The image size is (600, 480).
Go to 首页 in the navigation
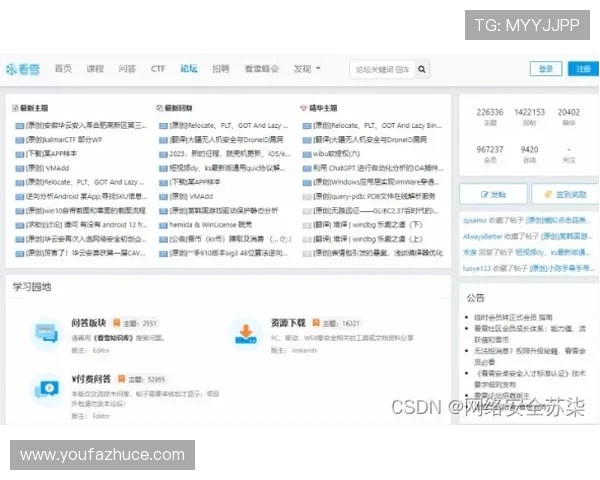click(63, 69)
